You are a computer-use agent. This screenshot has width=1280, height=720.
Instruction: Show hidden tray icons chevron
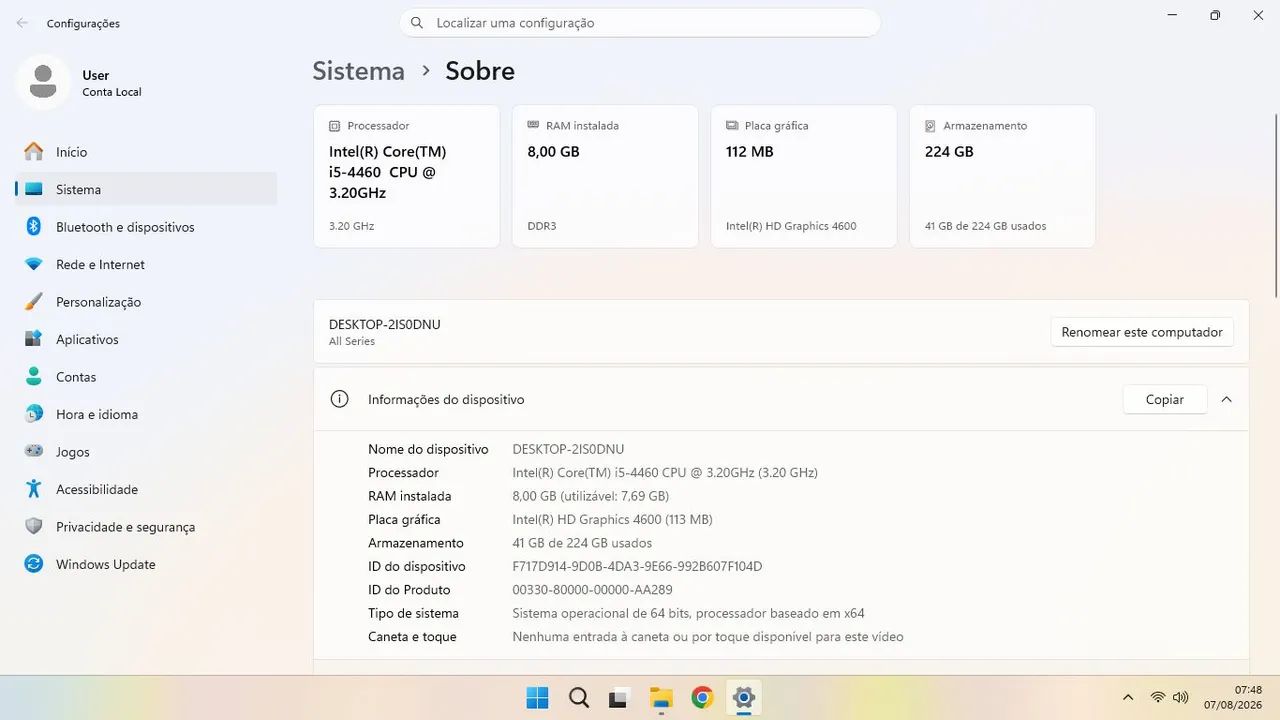click(1128, 698)
